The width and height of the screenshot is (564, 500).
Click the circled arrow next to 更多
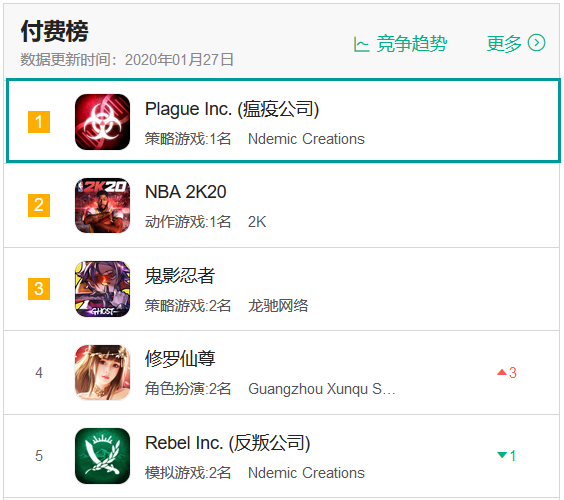pyautogui.click(x=536, y=43)
